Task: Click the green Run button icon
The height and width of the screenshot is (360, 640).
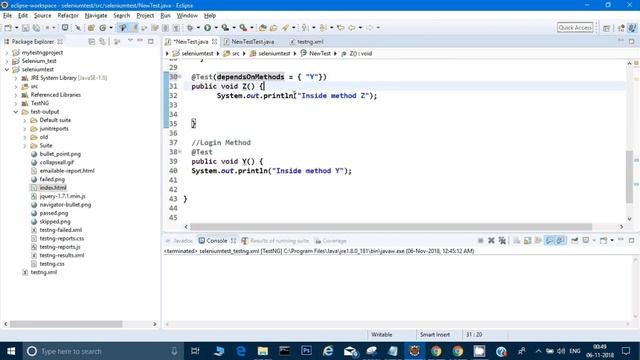Action: (208, 28)
